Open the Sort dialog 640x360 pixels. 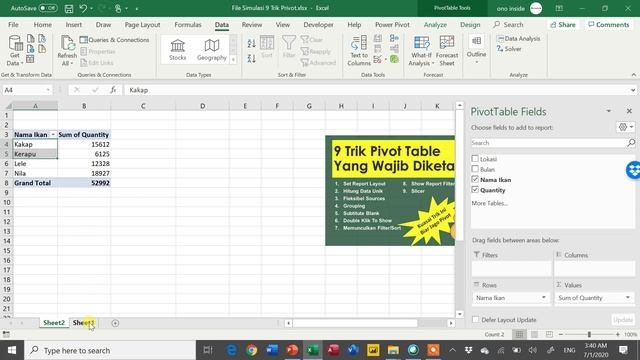(267, 47)
